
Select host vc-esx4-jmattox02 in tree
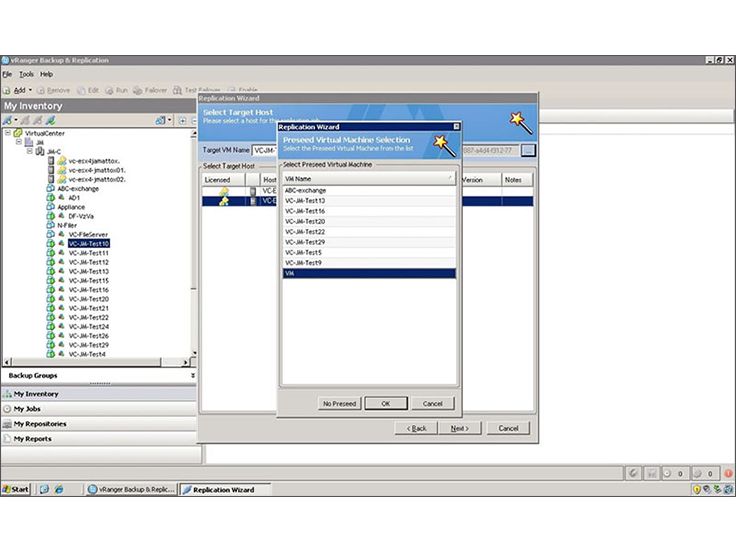[x=97, y=179]
